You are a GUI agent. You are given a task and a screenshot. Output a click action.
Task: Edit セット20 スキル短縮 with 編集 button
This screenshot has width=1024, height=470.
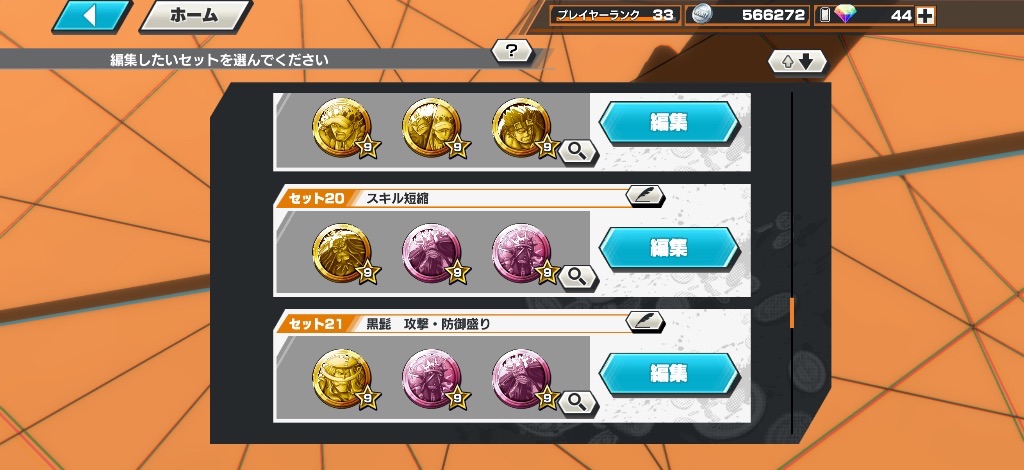(669, 248)
